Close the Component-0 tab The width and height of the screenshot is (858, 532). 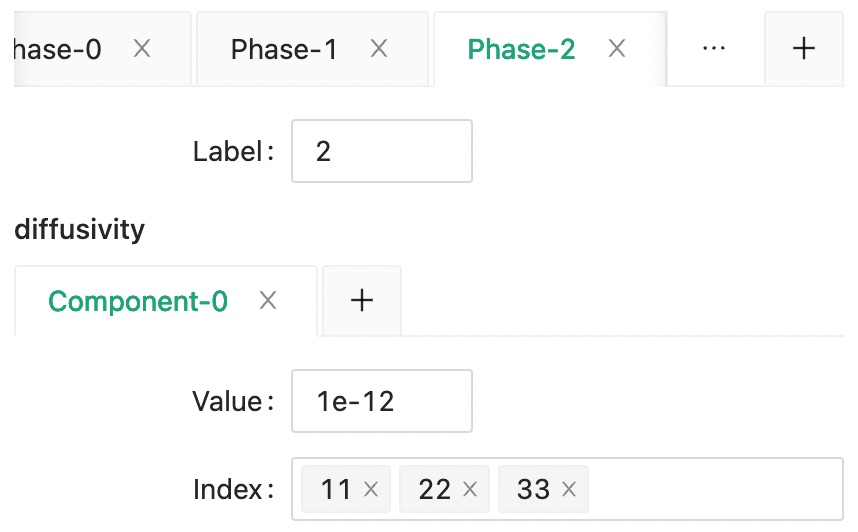pos(268,300)
